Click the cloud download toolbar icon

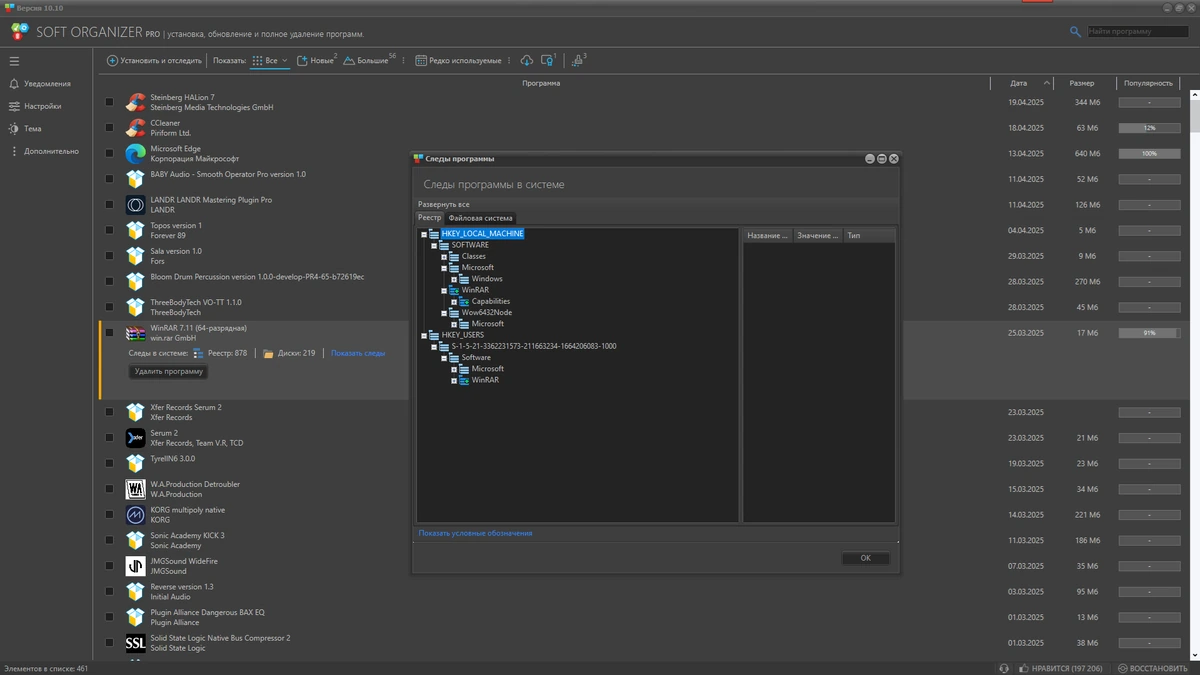[x=527, y=61]
